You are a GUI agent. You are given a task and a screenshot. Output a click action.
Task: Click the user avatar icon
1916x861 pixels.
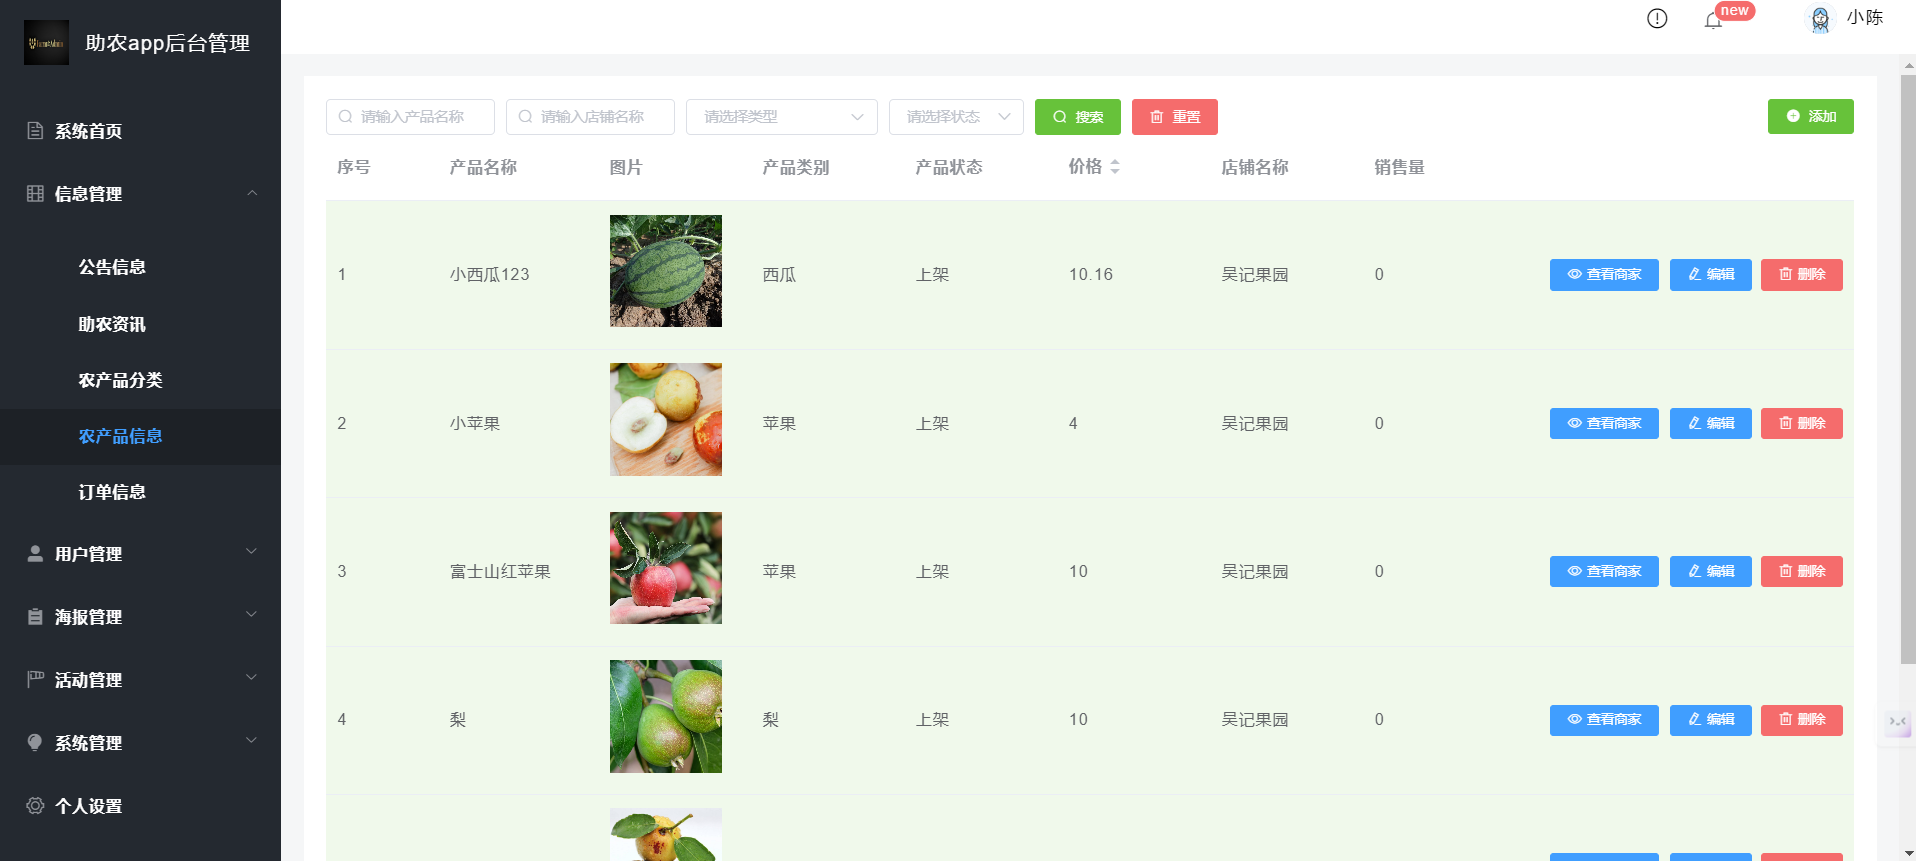click(1820, 19)
